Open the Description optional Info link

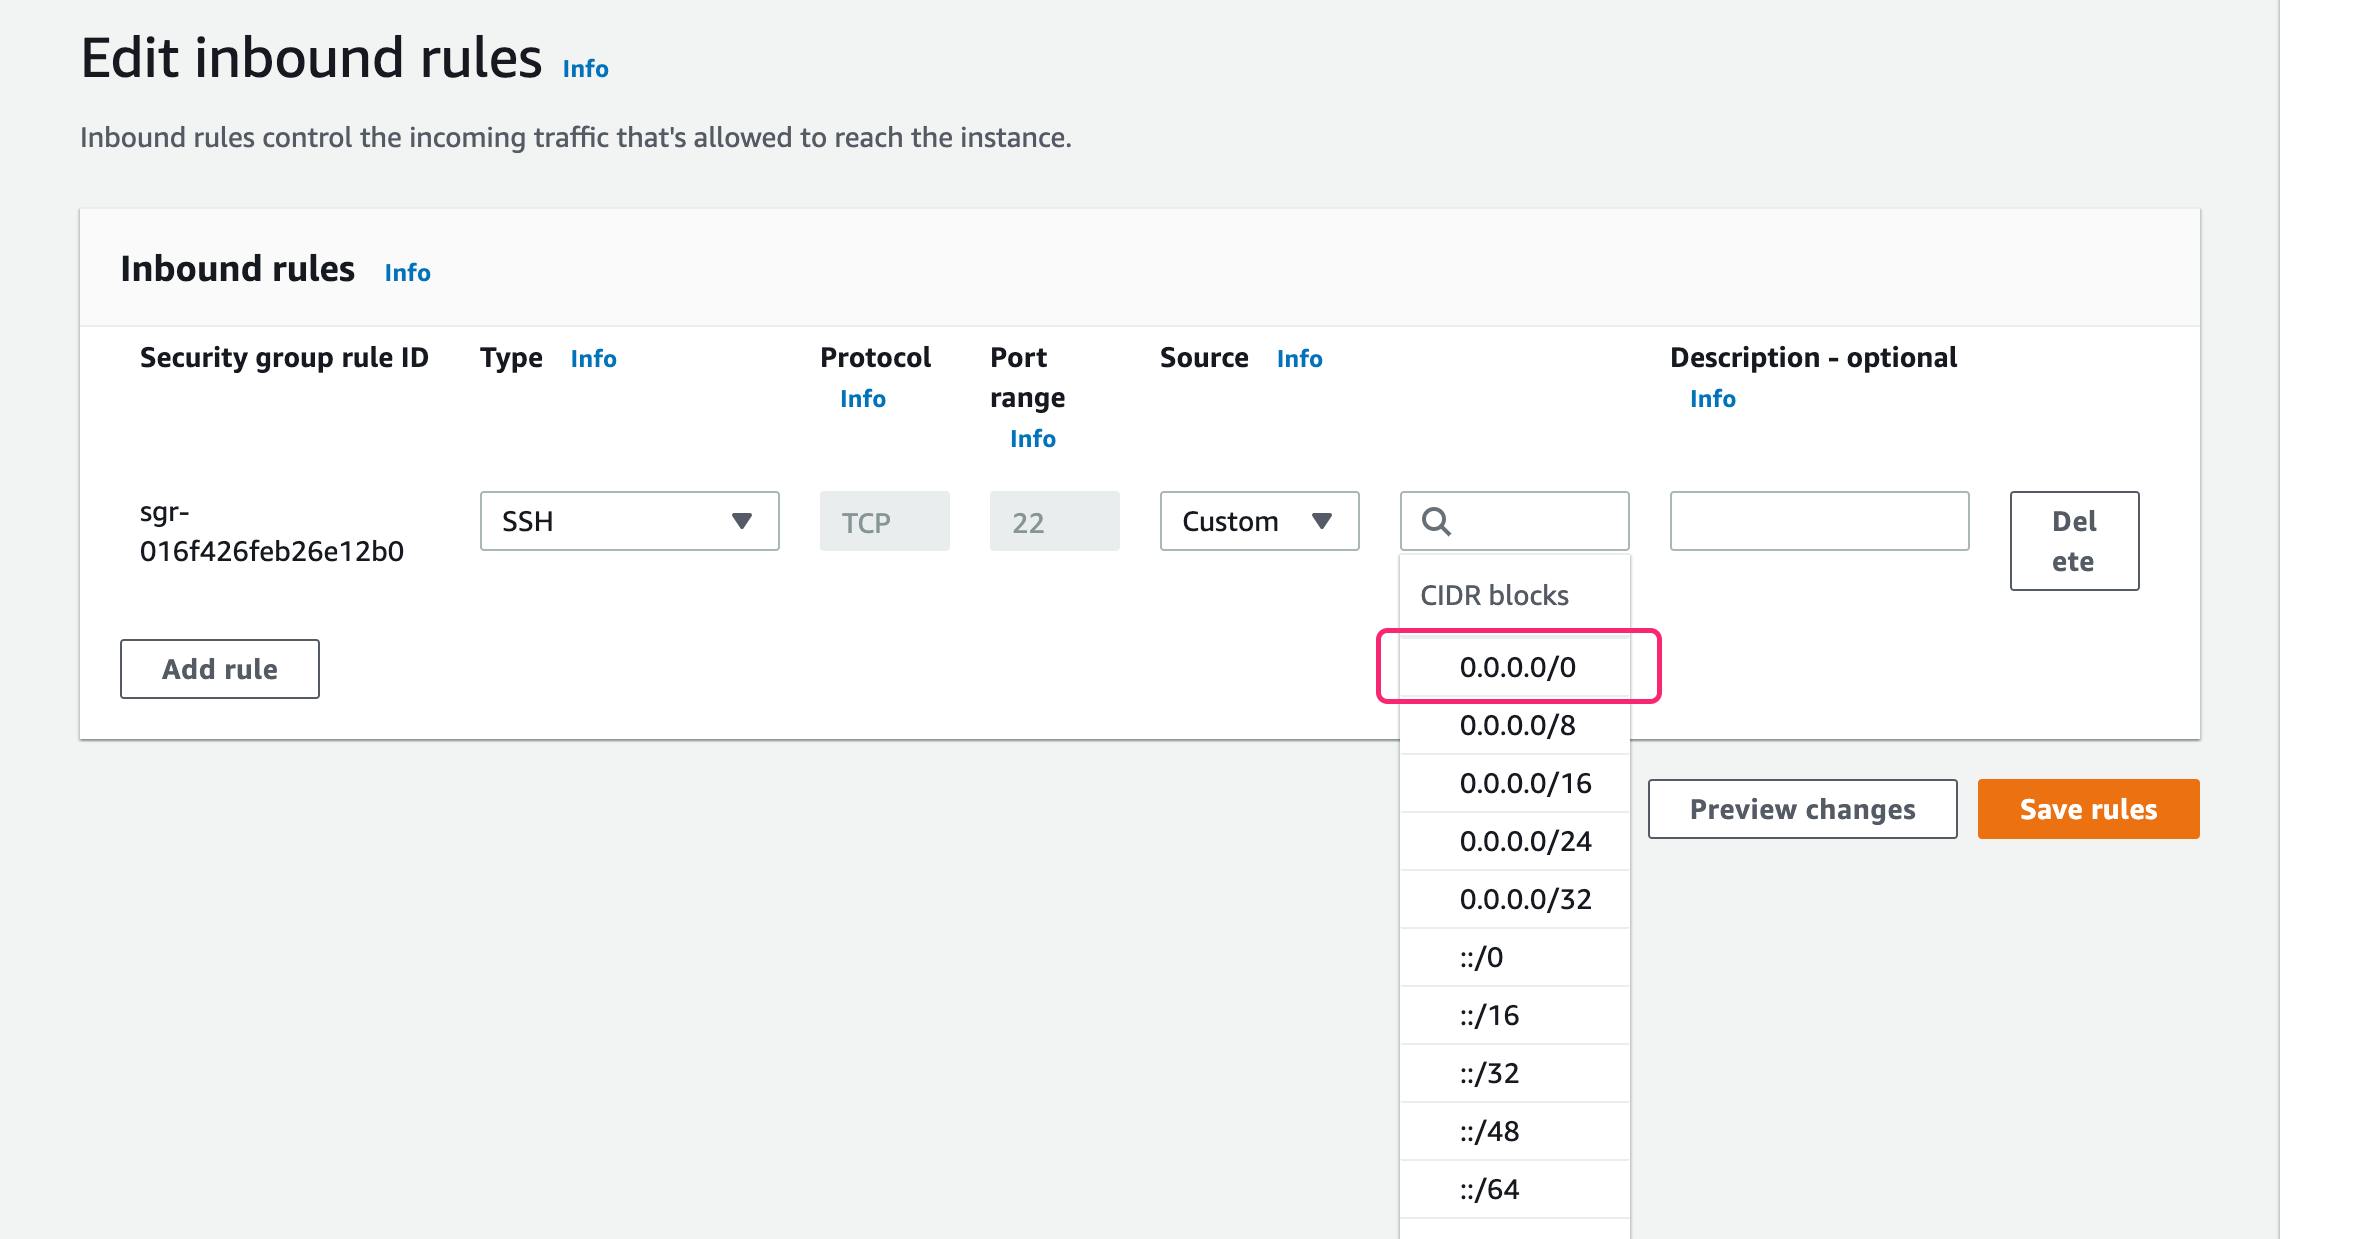pos(1712,398)
